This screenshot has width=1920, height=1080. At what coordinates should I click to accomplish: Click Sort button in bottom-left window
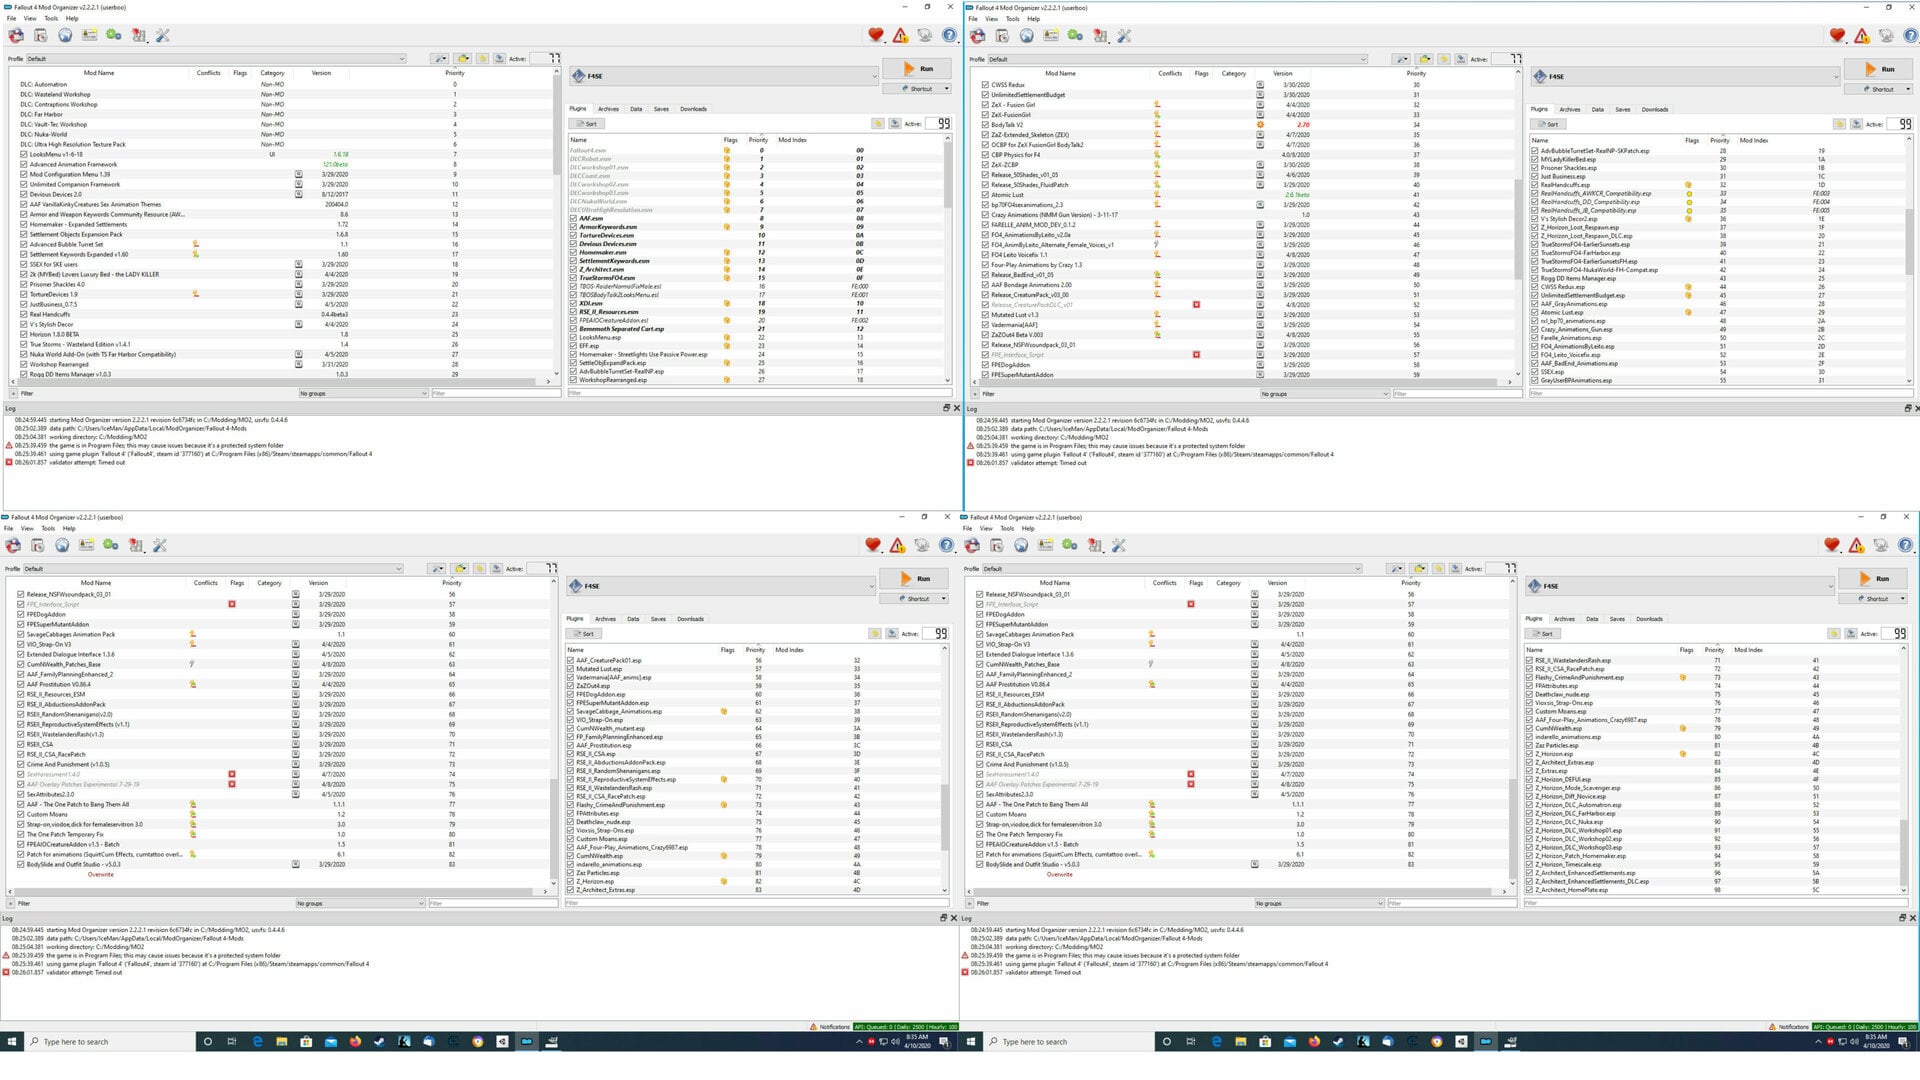pyautogui.click(x=584, y=634)
